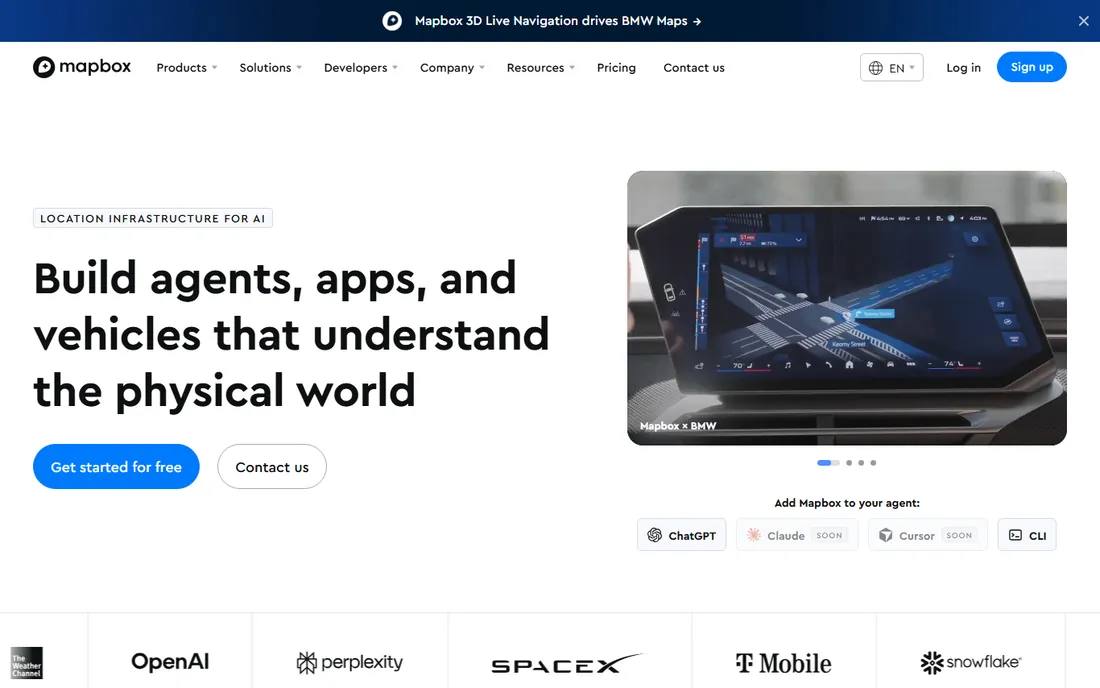Viewport: 1100px width, 688px height.
Task: Select the first active carousel indicator
Action: click(x=829, y=463)
